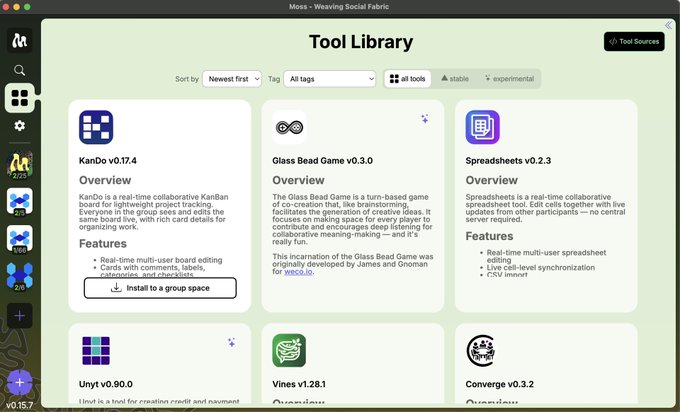680x412 pixels.
Task: Click the purple round plus button
Action: click(20, 383)
